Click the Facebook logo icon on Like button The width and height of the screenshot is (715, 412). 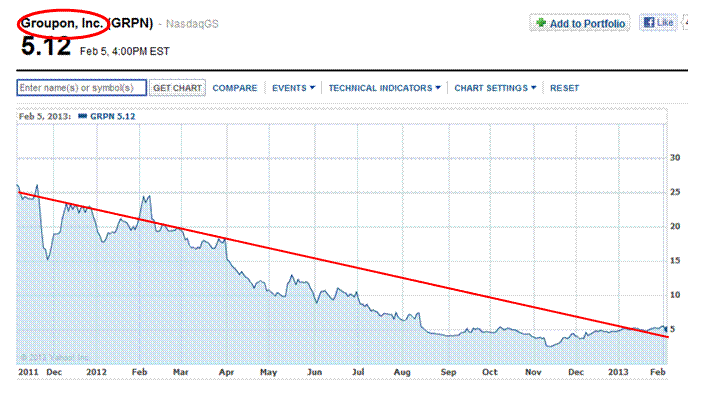click(649, 22)
